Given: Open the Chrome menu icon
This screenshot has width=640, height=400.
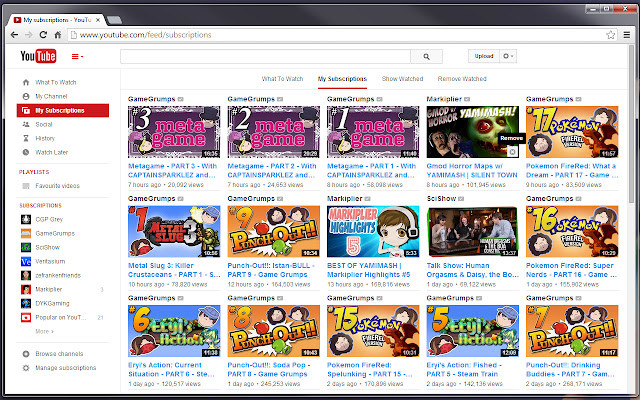Looking at the screenshot, I should click(626, 34).
